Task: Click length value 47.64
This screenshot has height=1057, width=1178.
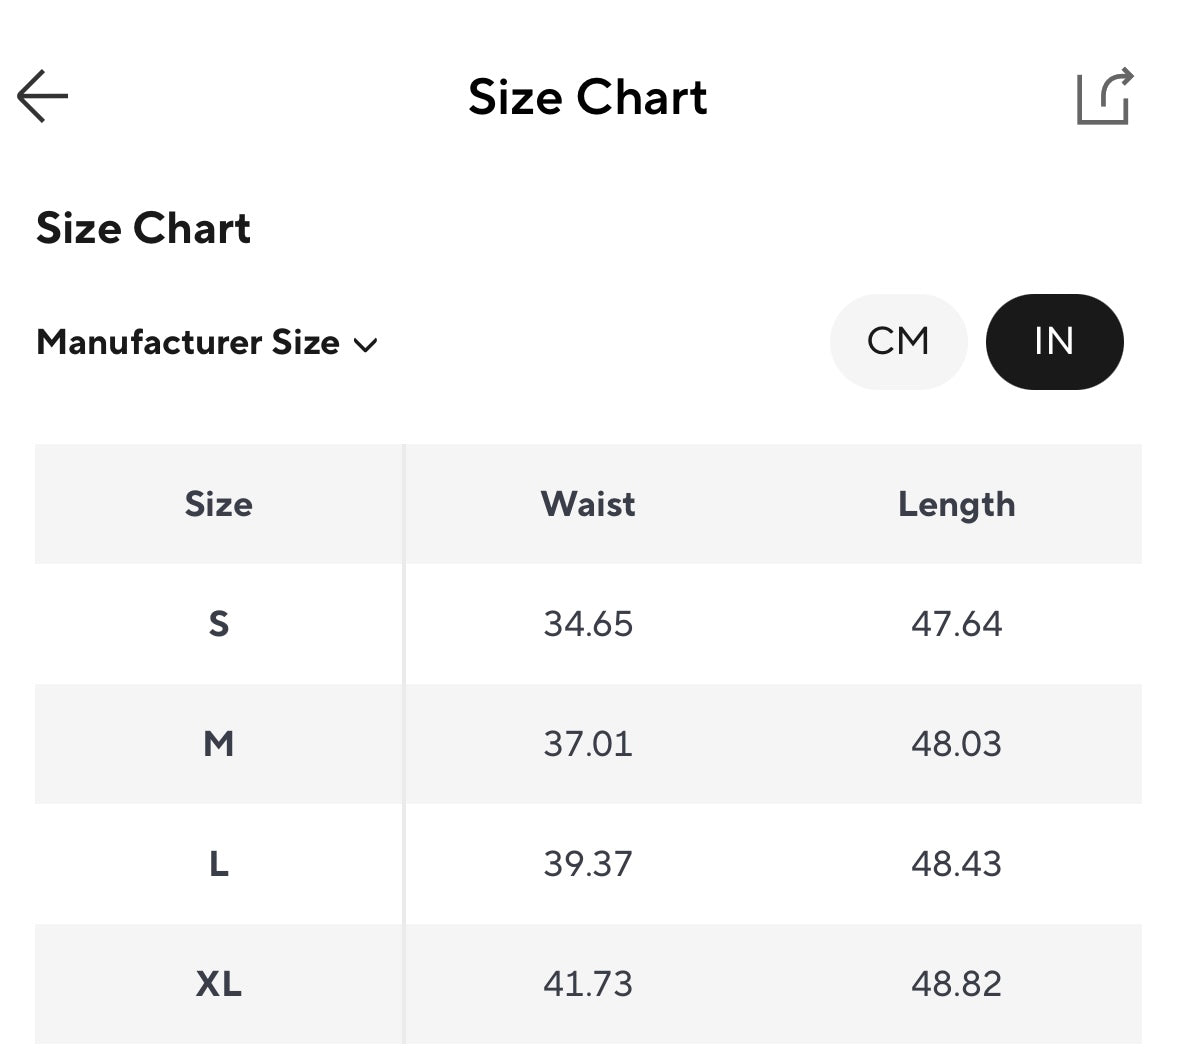Action: click(956, 624)
